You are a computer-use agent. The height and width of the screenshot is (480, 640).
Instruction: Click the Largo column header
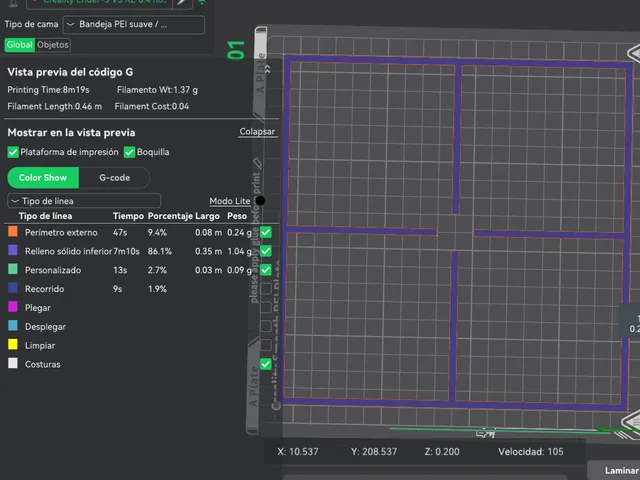point(207,216)
